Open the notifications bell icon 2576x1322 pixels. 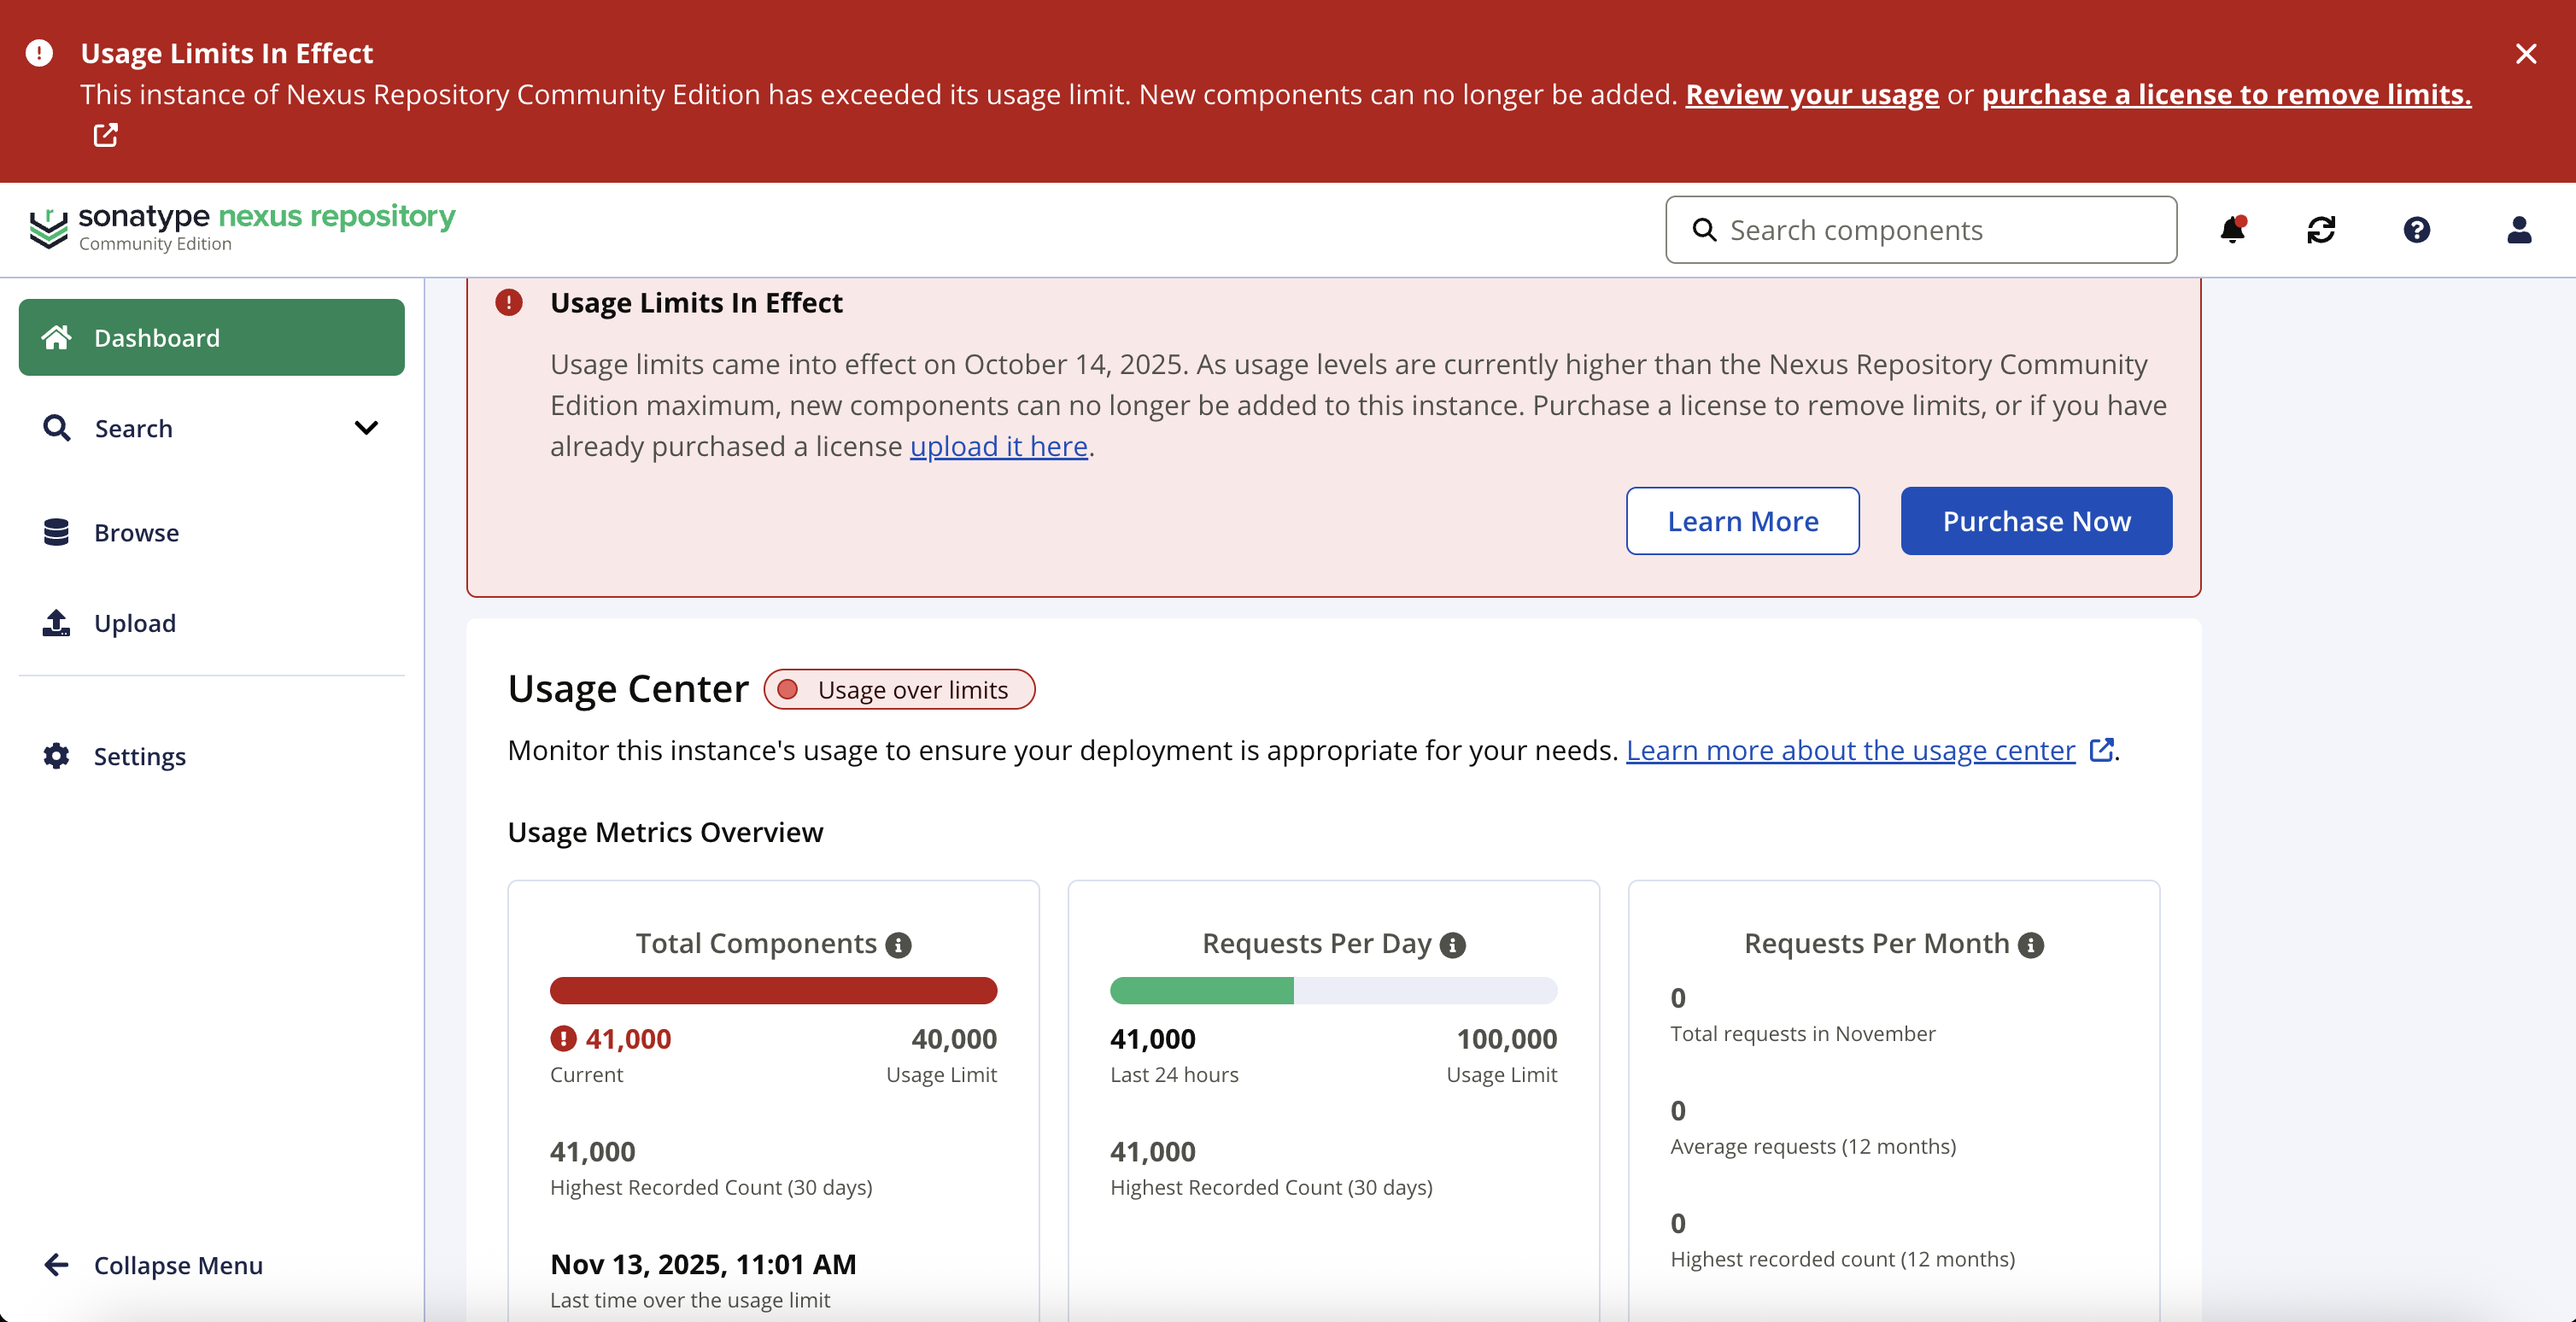[2232, 230]
